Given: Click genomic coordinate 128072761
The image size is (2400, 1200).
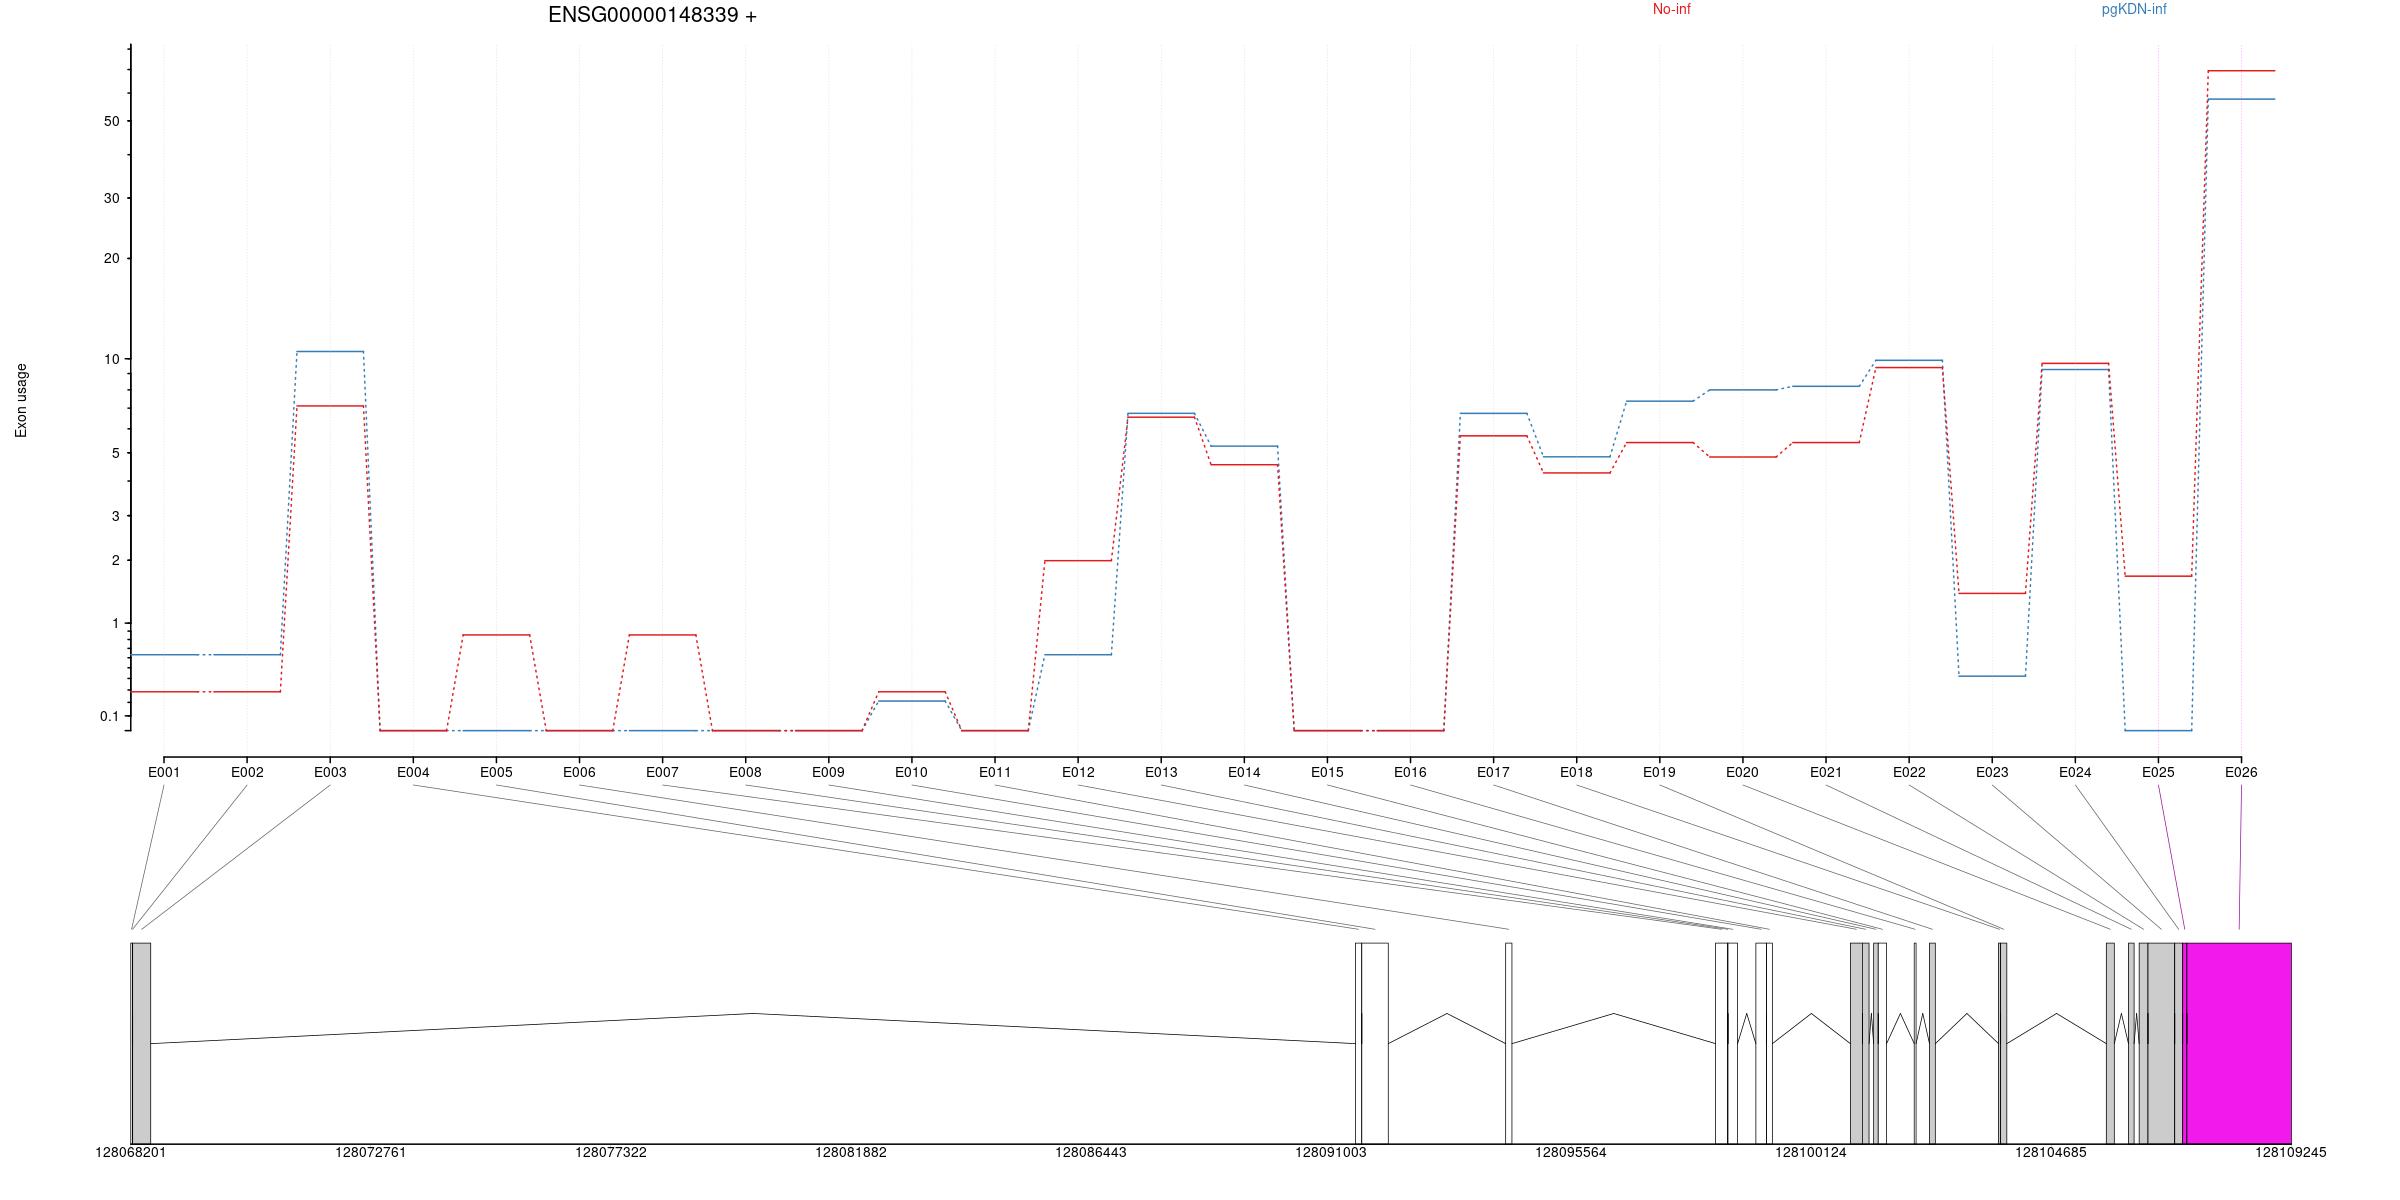Looking at the screenshot, I should click(371, 1152).
